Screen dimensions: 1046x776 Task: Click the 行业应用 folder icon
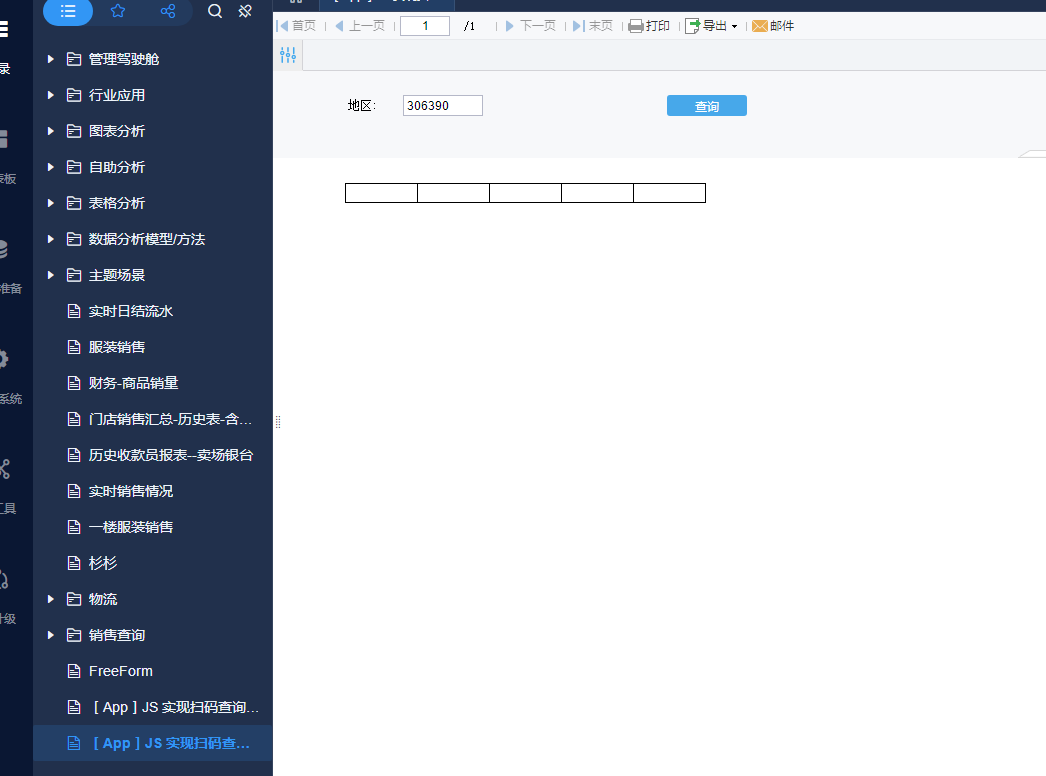click(74, 95)
